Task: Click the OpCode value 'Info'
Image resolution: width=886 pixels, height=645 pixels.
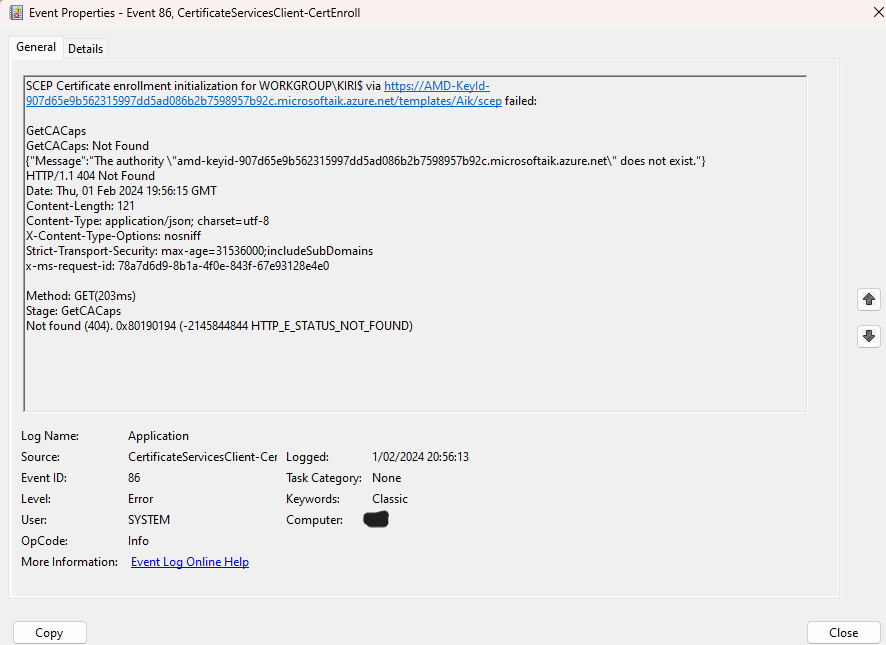Action: 138,541
